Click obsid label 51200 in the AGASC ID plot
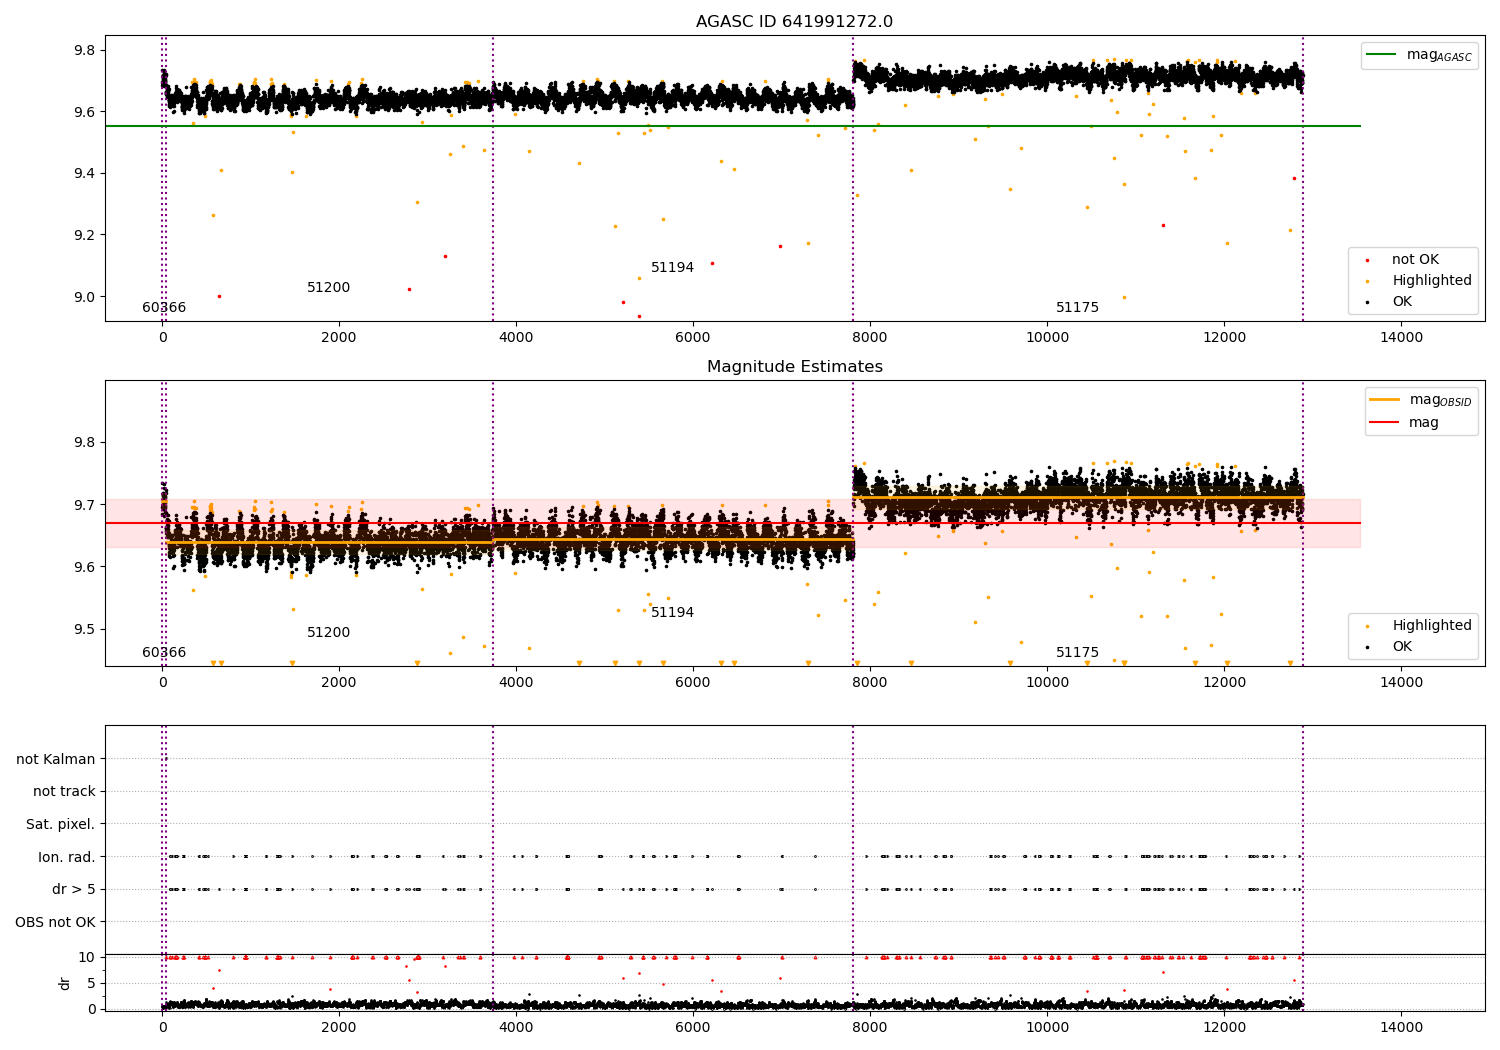This screenshot has height=1050, width=1500. pyautogui.click(x=328, y=288)
